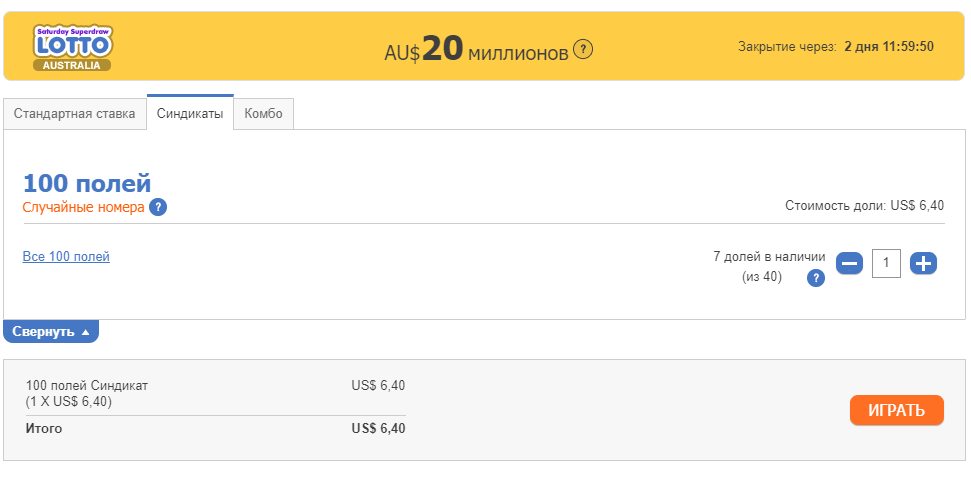Click the Итого total row
The width and height of the screenshot is (971, 478).
[216, 428]
